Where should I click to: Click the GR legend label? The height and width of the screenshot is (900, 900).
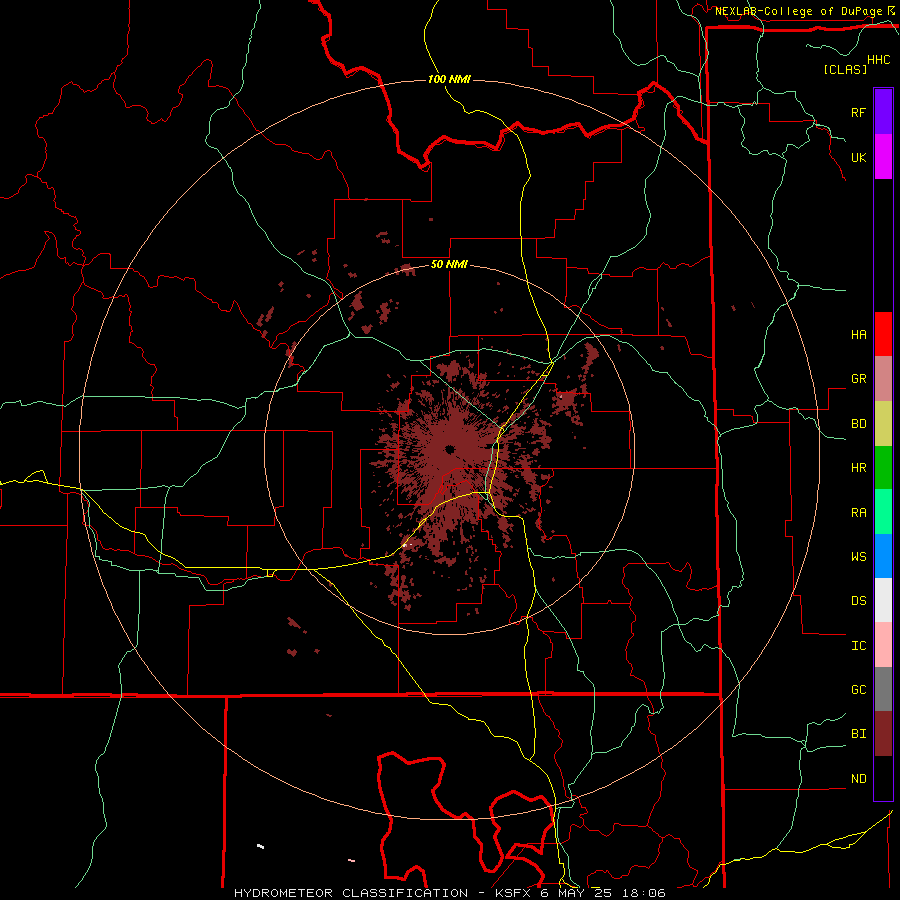coord(858,379)
